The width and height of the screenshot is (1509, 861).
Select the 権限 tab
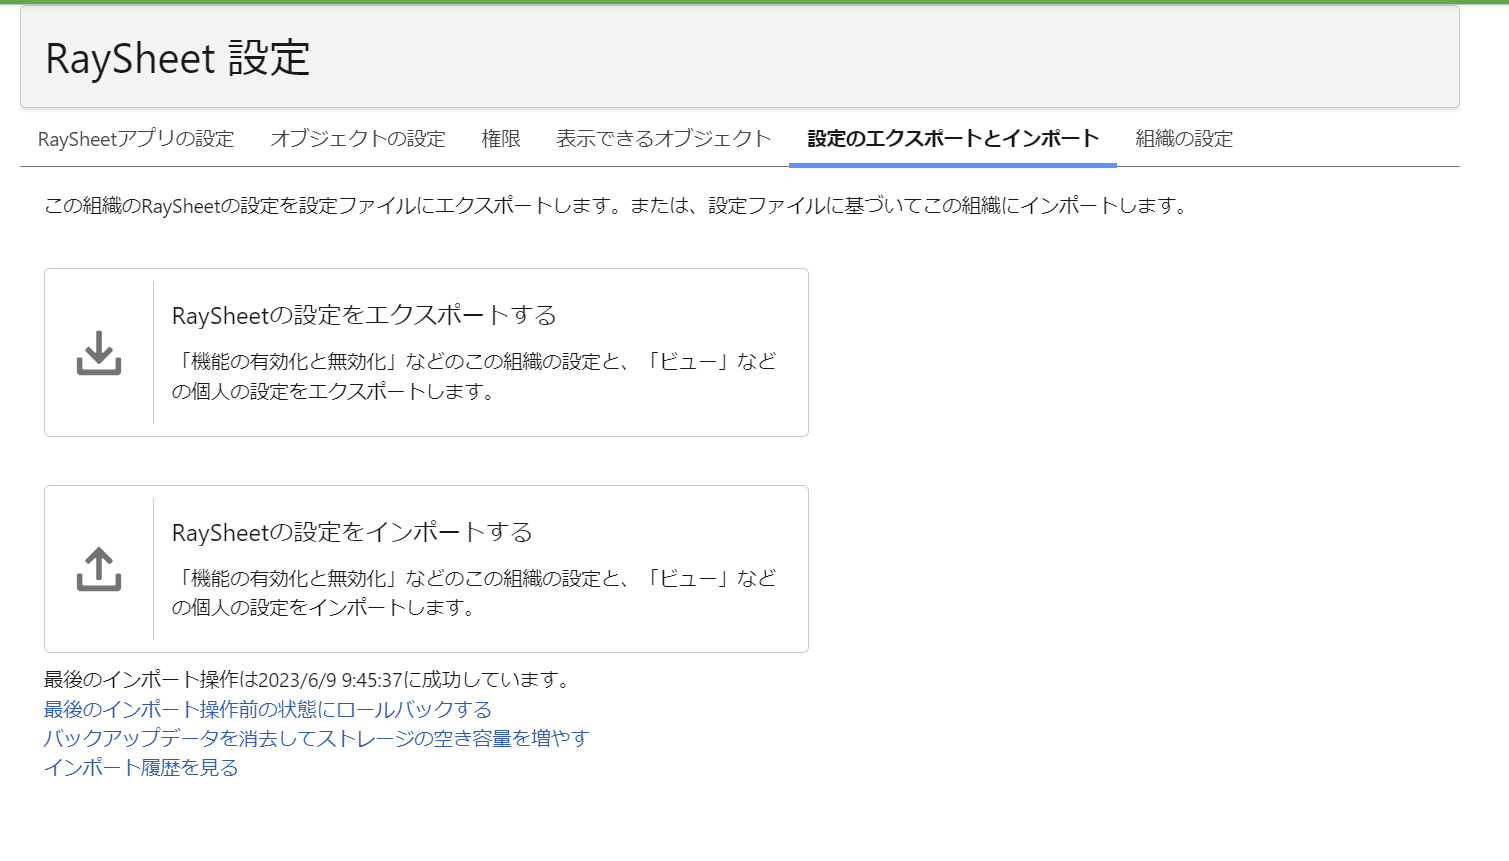pyautogui.click(x=501, y=139)
